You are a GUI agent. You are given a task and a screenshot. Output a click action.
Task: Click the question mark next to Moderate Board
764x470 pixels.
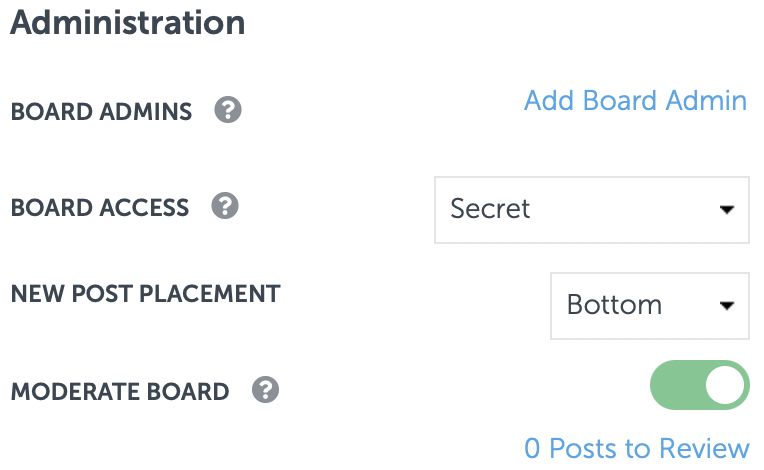[x=265, y=390]
